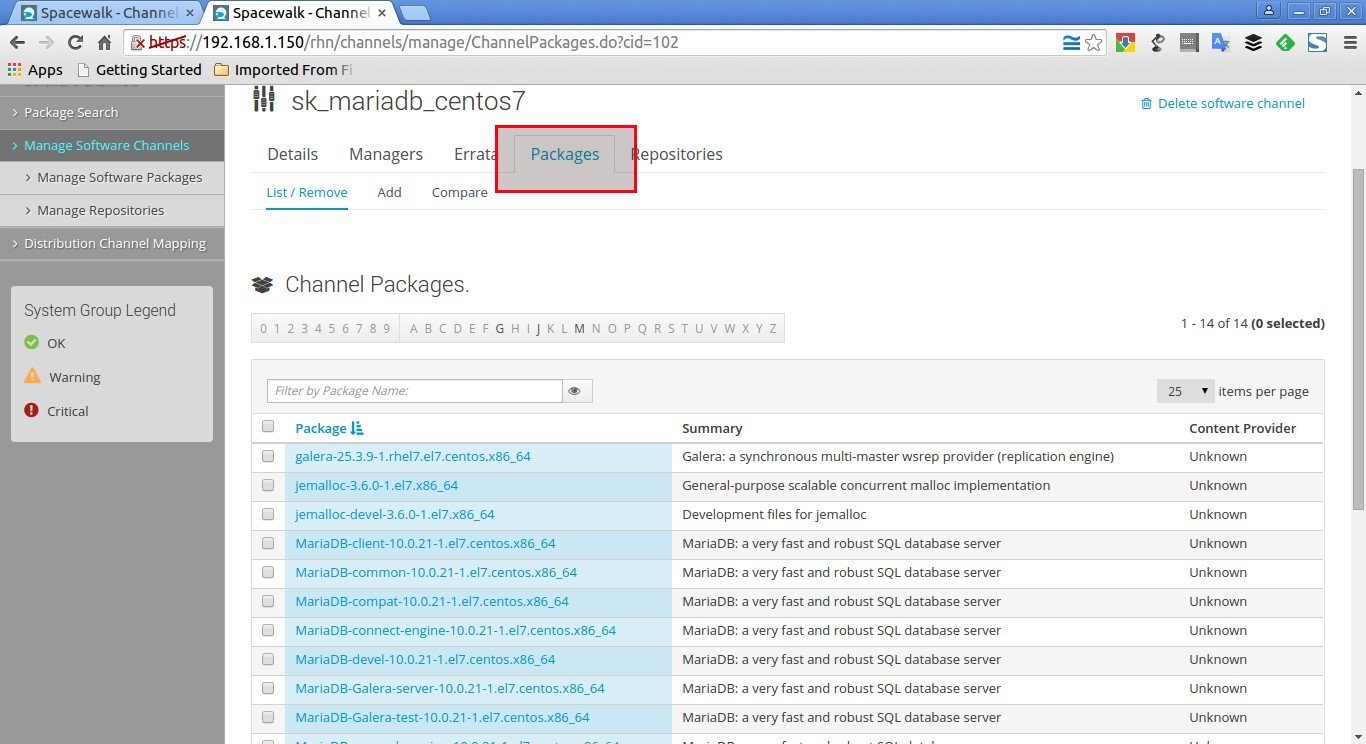Open the Chrome hamburger menu
The height and width of the screenshot is (744, 1366).
[1348, 43]
